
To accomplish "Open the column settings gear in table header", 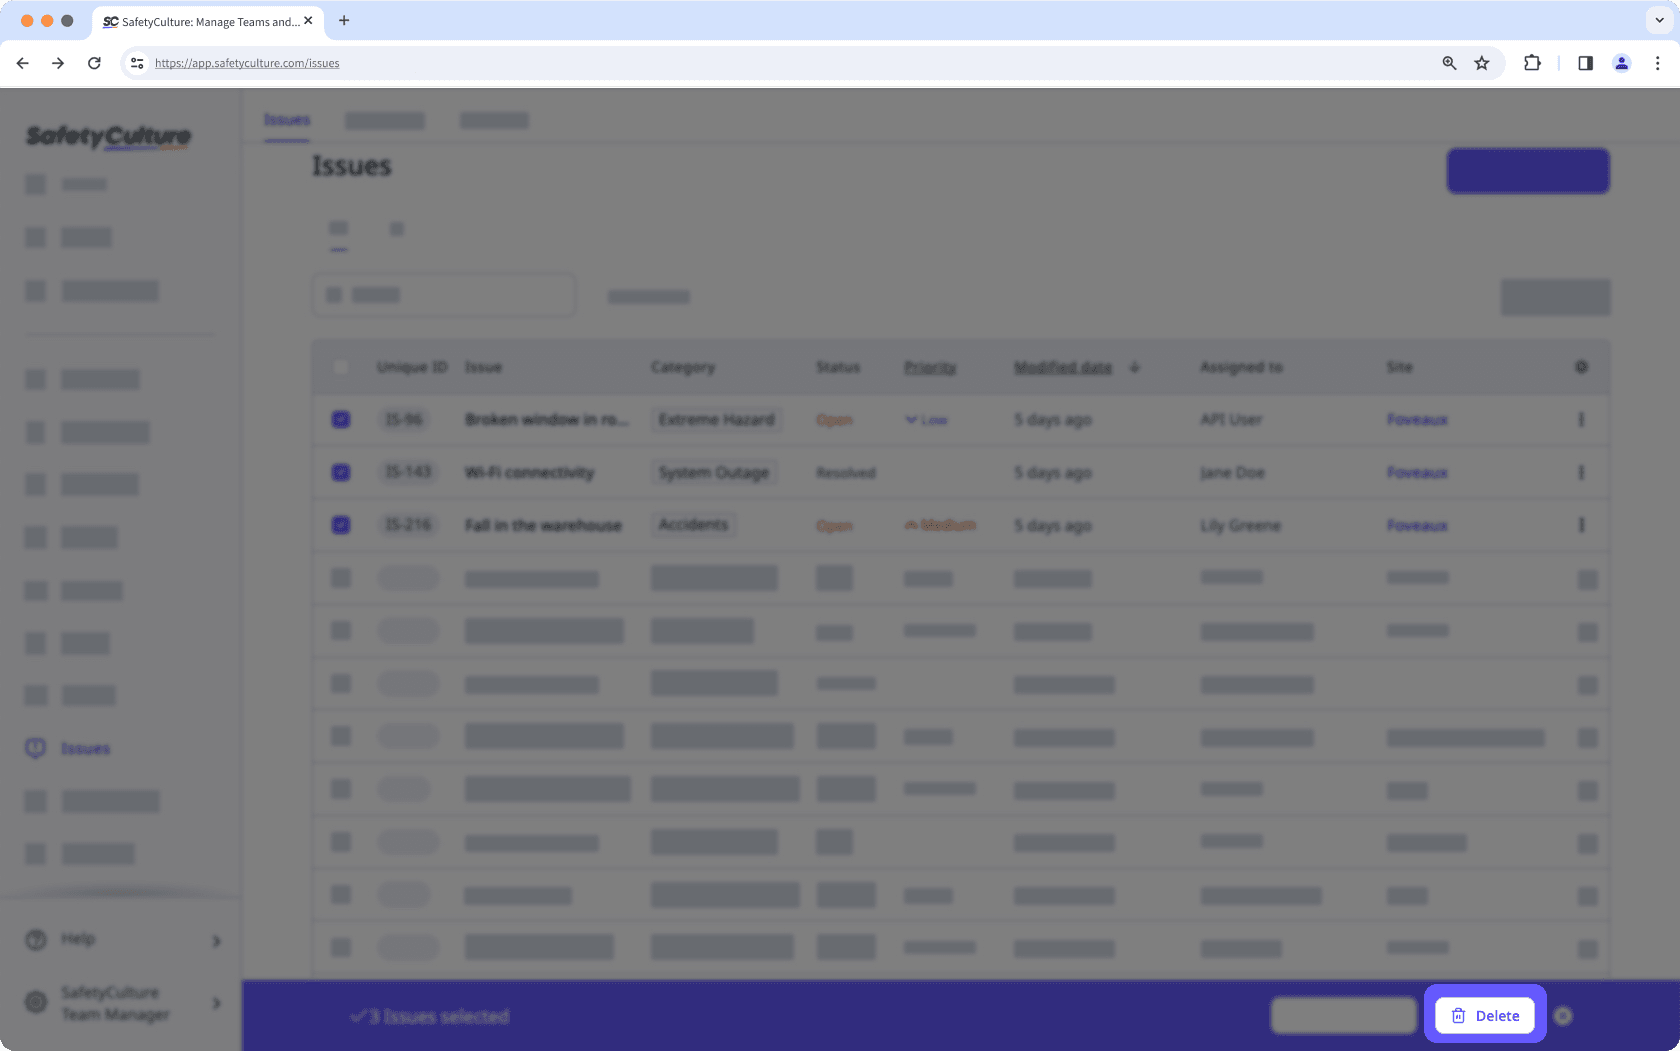I will (1581, 367).
